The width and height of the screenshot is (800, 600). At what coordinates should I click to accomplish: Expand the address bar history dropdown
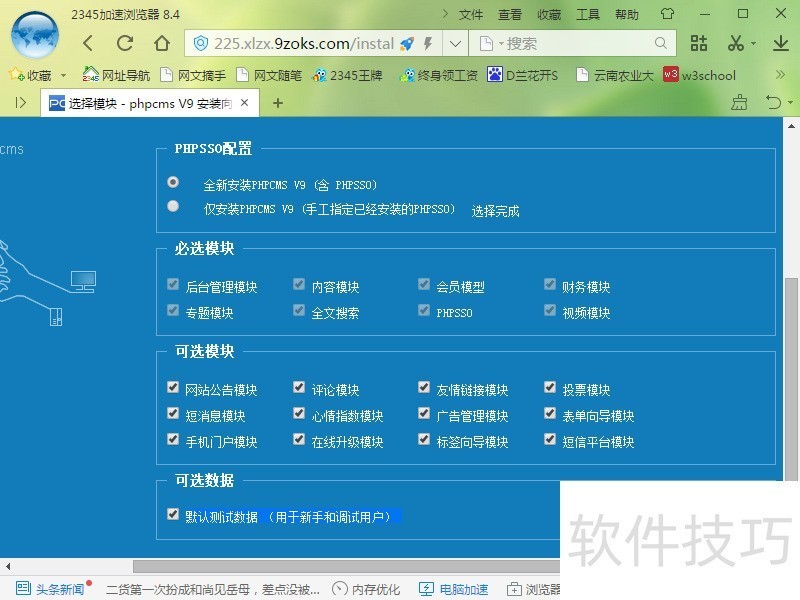click(x=455, y=43)
